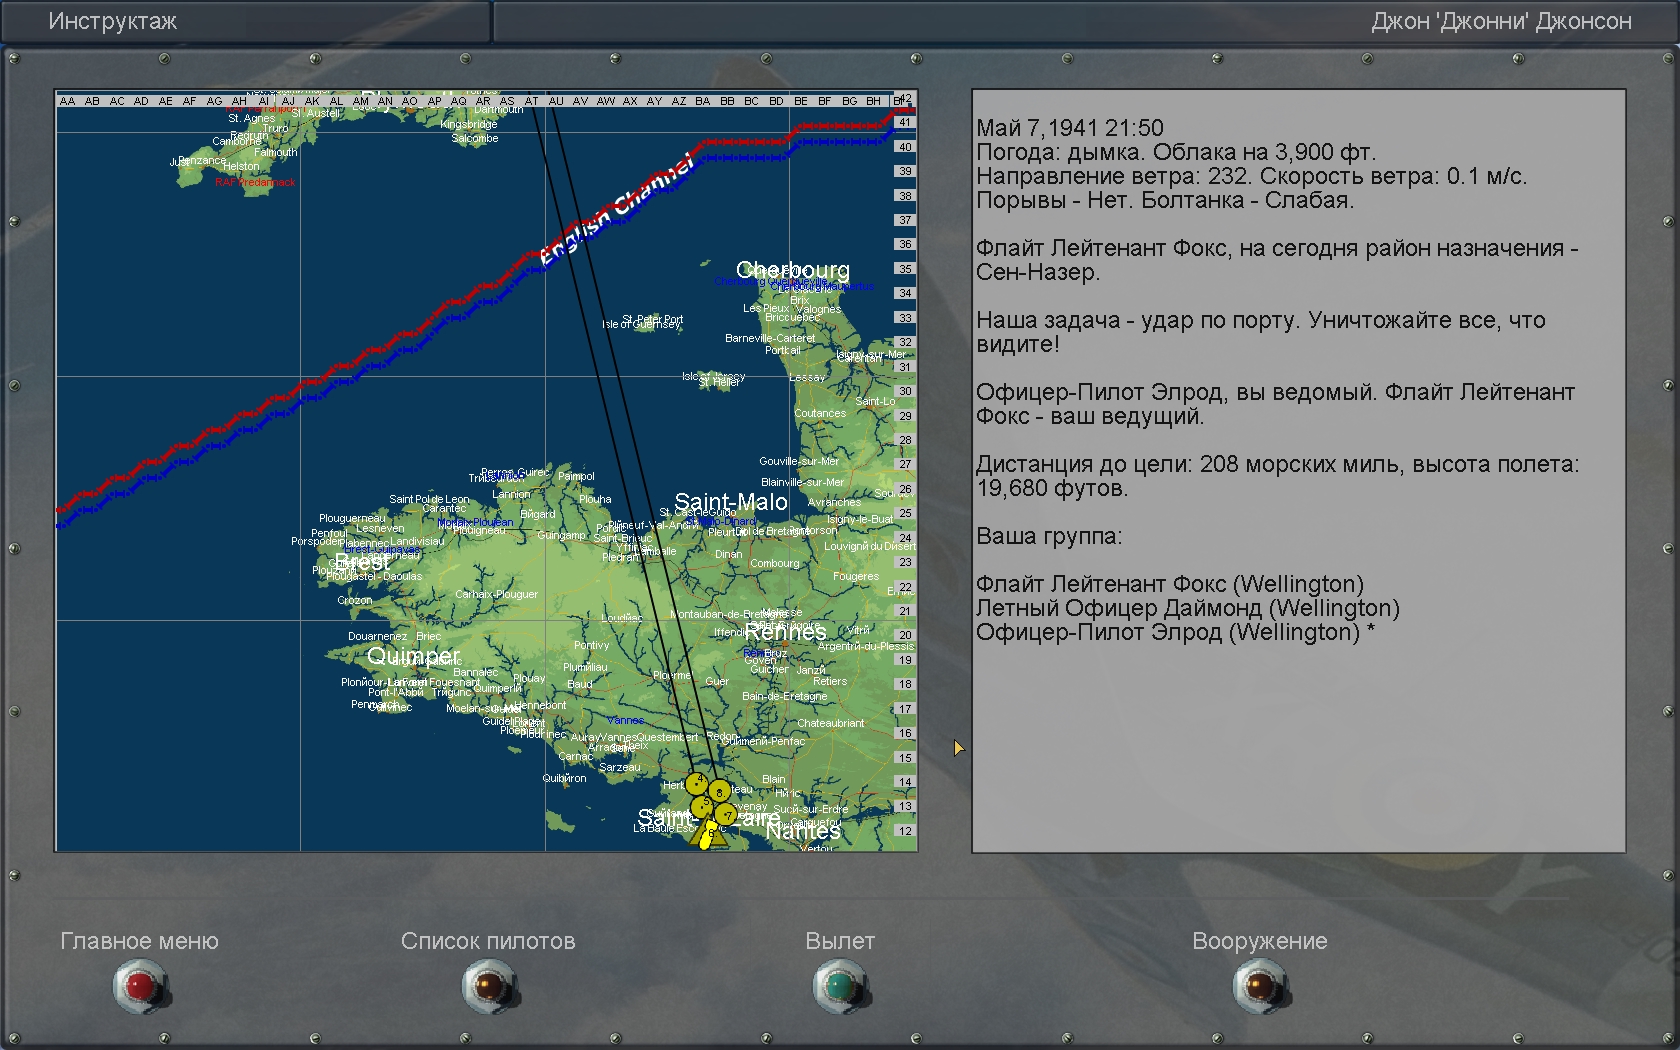Click the Pontivy label on the map
Screen dimensions: 1680x1050
click(x=592, y=645)
